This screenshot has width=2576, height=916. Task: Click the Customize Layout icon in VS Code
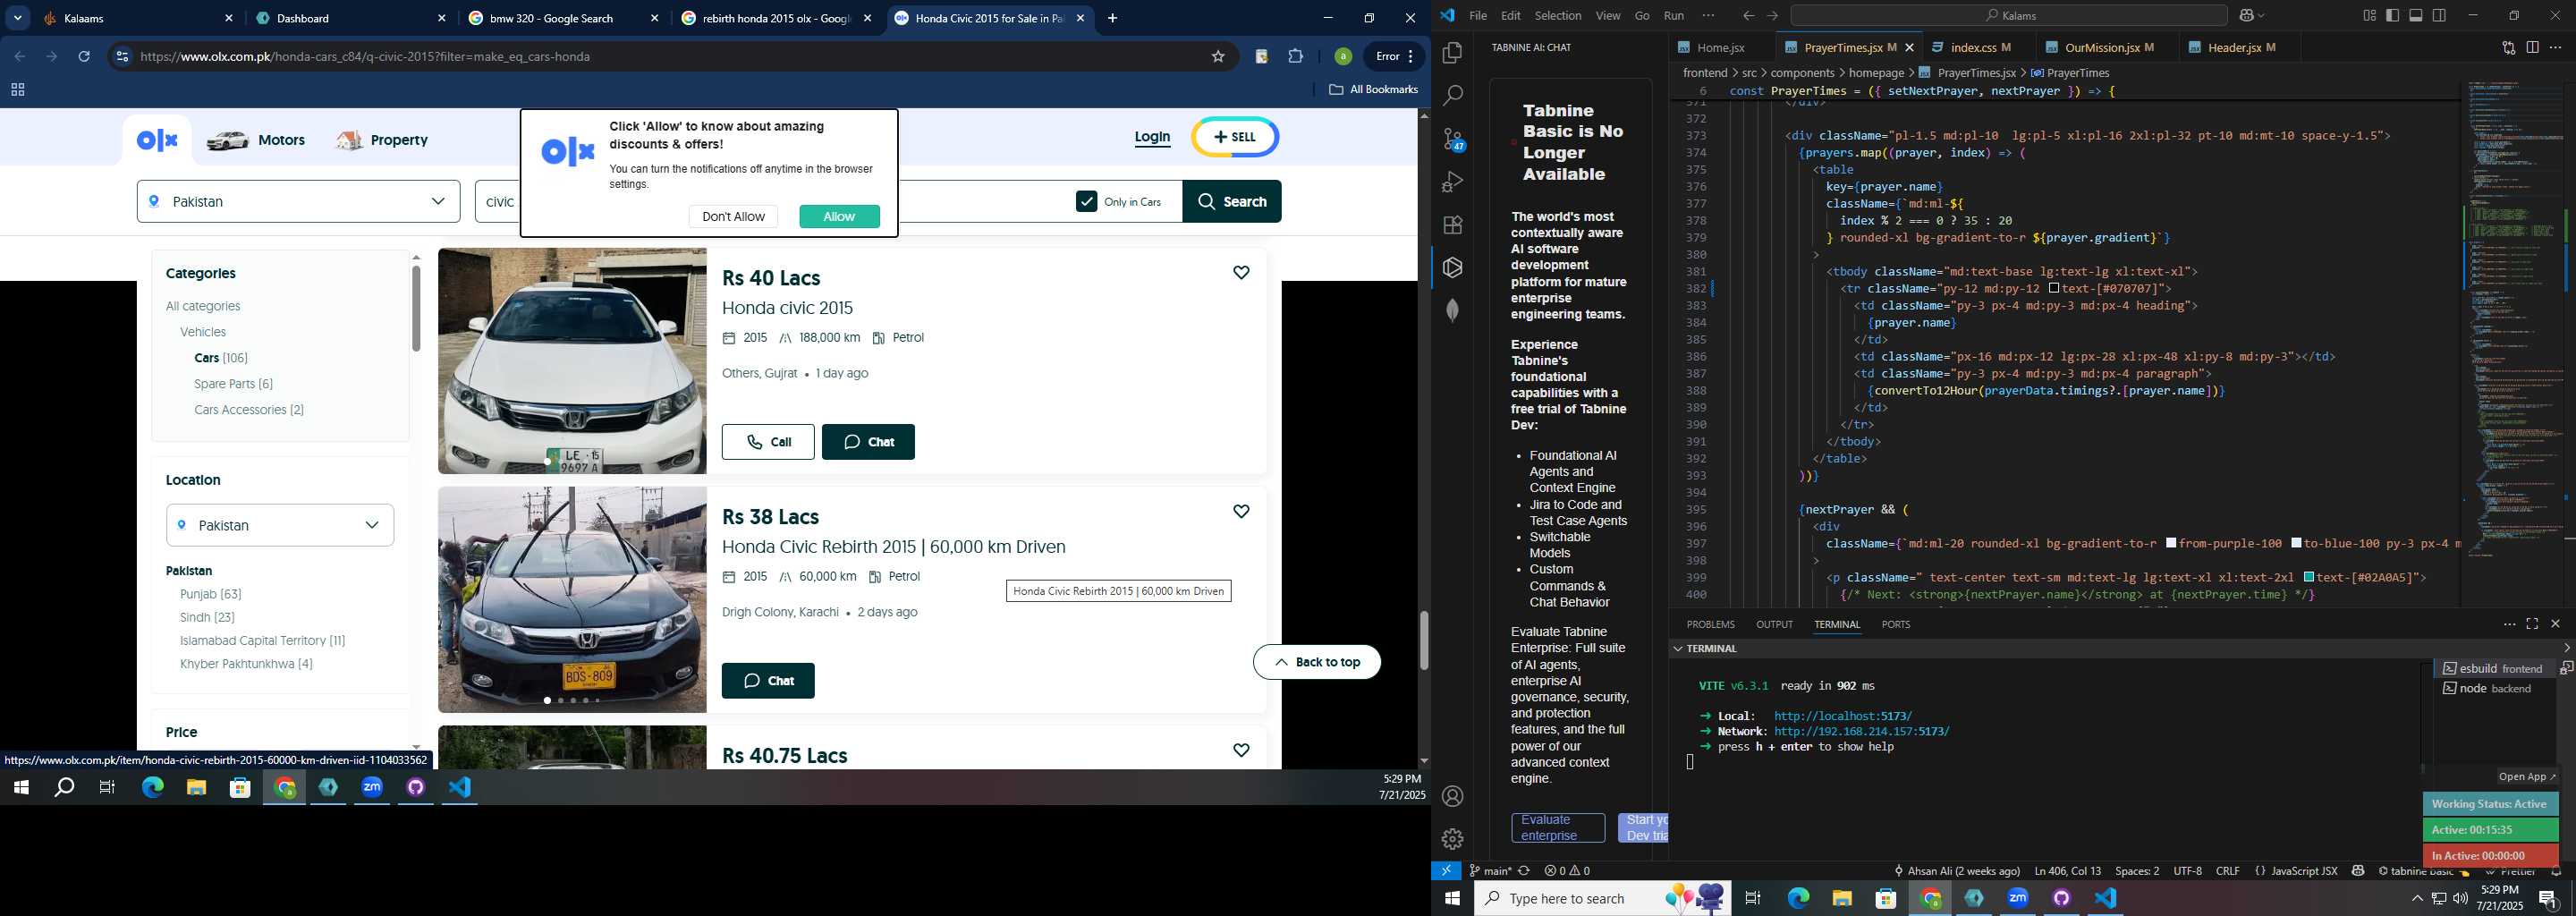[2369, 15]
